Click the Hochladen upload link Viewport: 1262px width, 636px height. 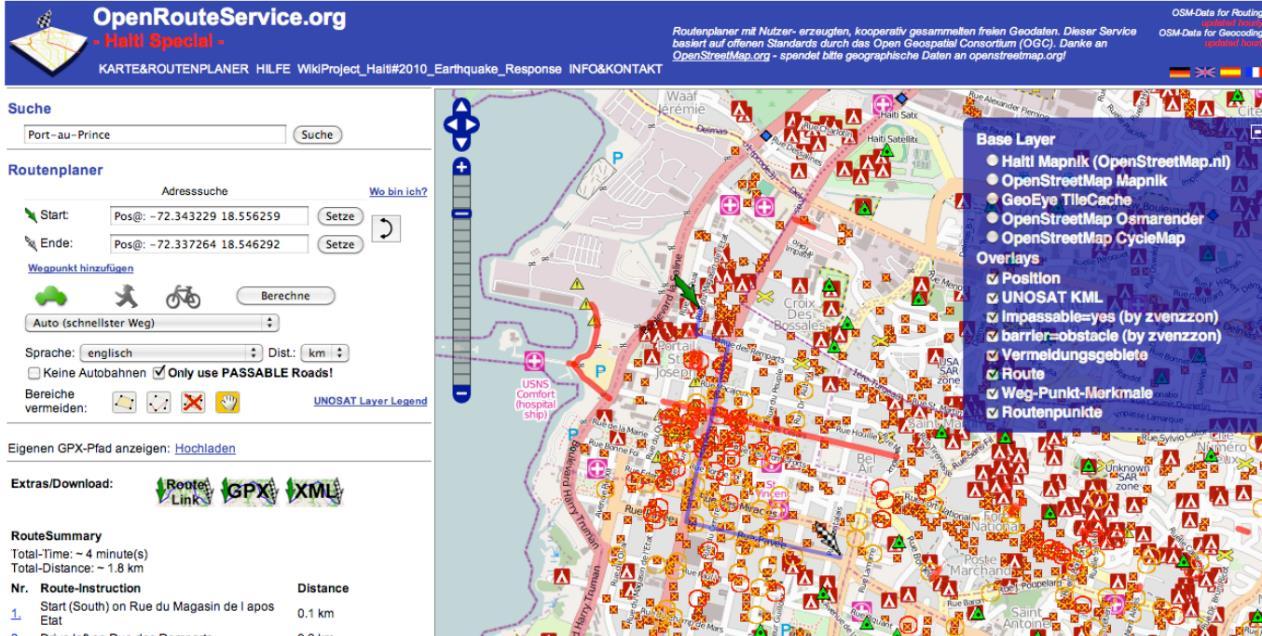click(205, 449)
